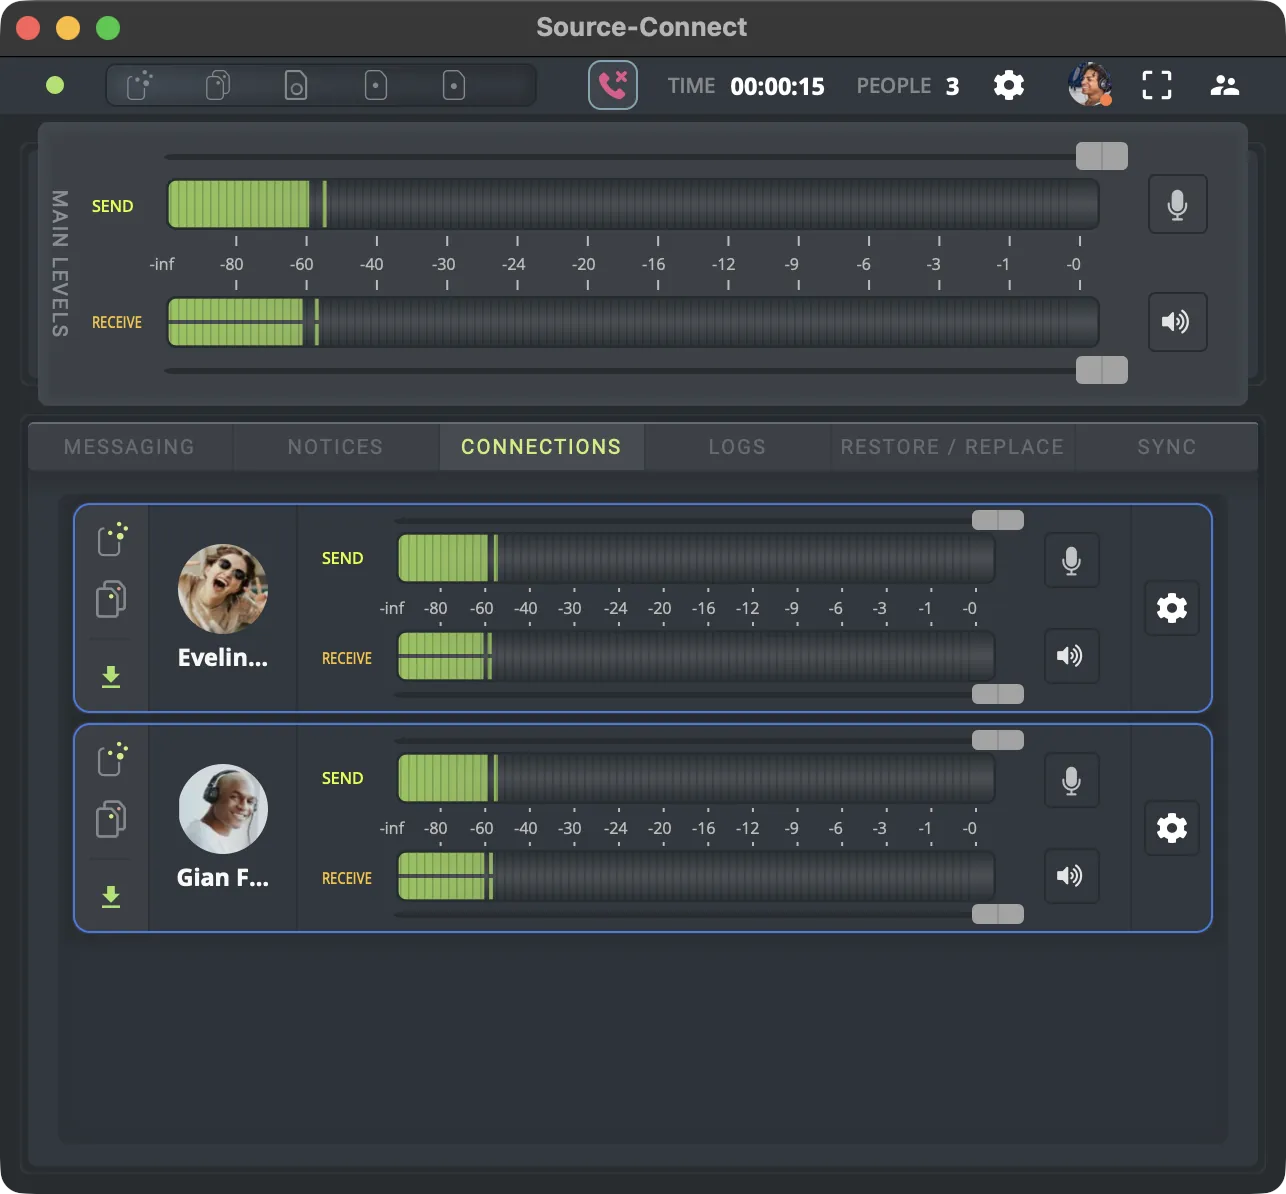Click the Gian F... name label
The width and height of the screenshot is (1286, 1194).
click(223, 877)
